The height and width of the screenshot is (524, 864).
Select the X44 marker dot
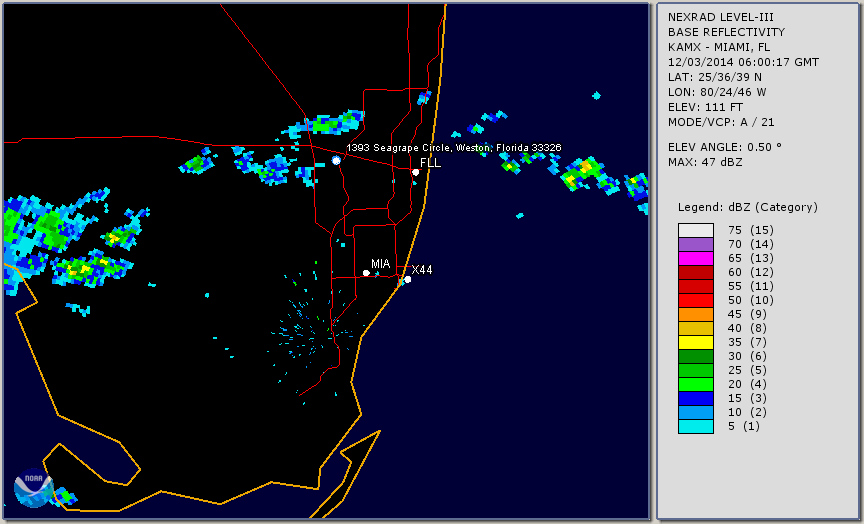[x=407, y=279]
